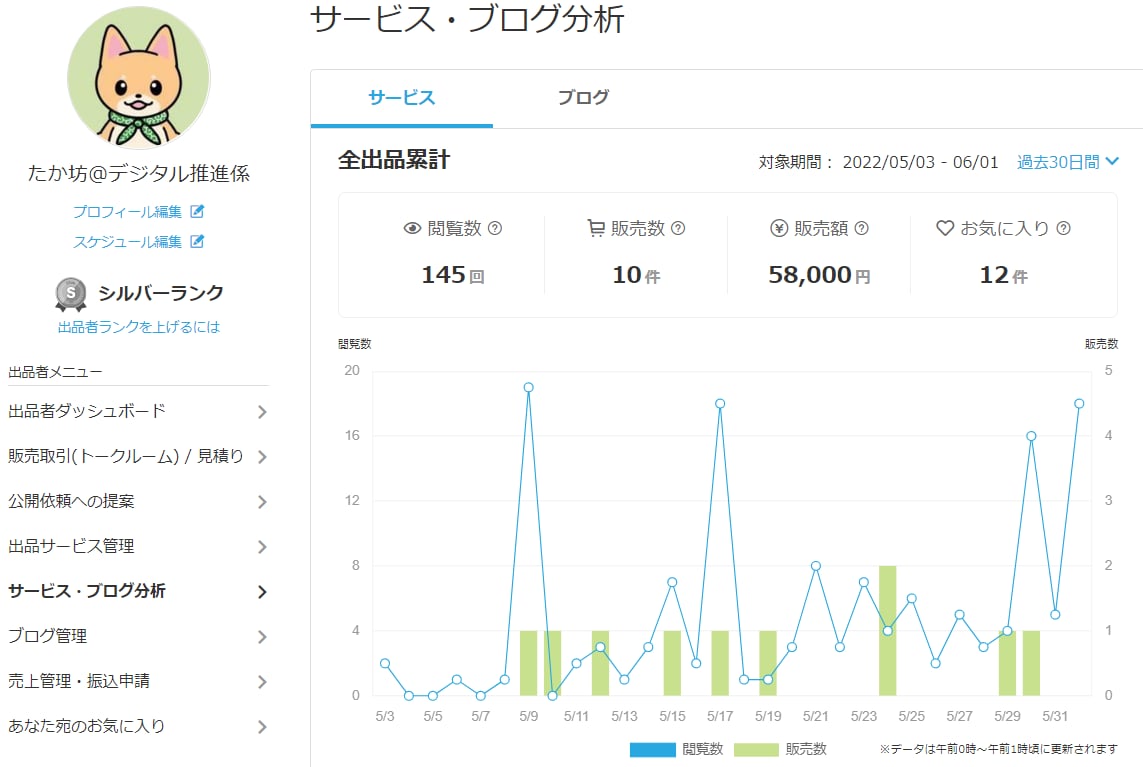Click username たか坊@デジタル推進係
The image size is (1143, 767).
pyautogui.click(x=139, y=174)
